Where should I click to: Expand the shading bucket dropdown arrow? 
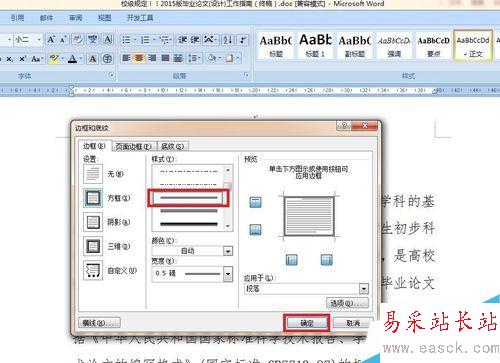220,59
